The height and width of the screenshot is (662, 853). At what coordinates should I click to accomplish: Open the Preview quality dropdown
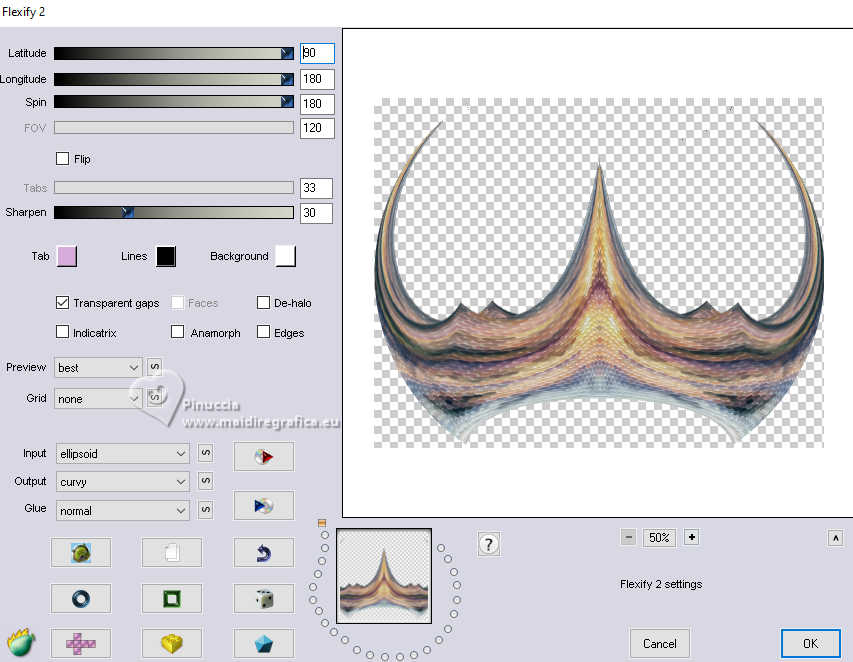[x=98, y=368]
